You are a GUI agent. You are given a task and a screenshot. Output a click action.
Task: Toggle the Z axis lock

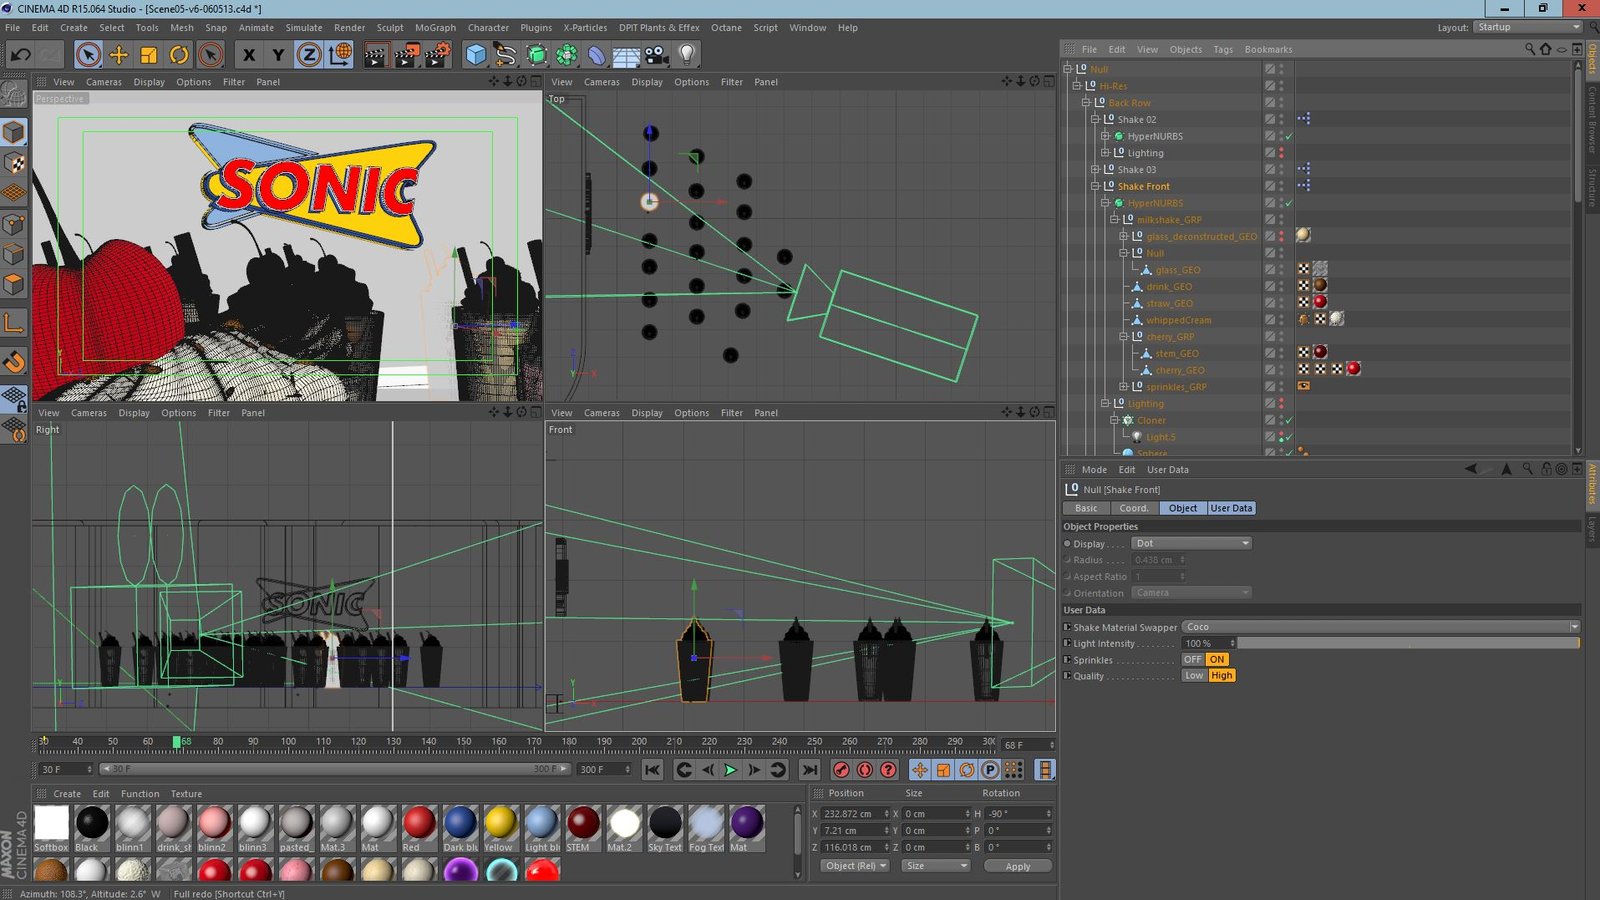pos(308,55)
